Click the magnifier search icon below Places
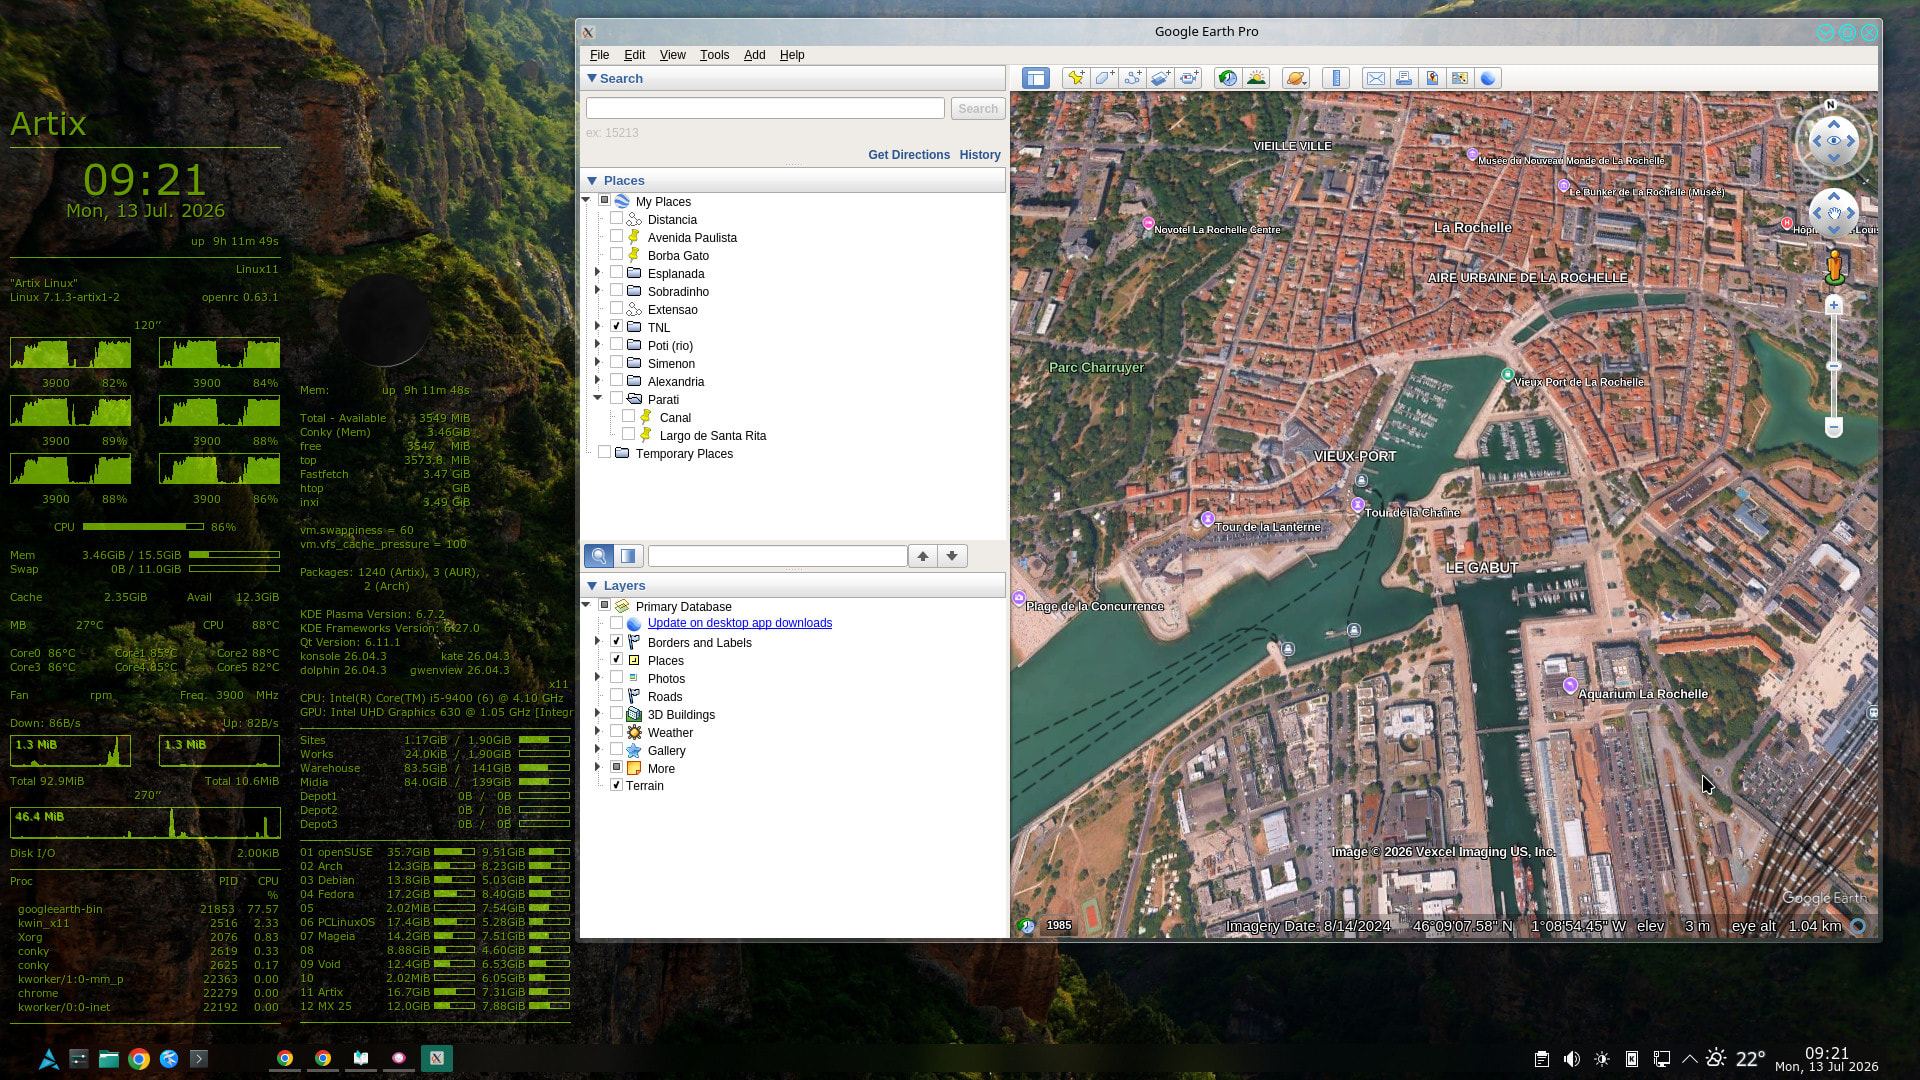The width and height of the screenshot is (1920, 1080). (x=599, y=556)
